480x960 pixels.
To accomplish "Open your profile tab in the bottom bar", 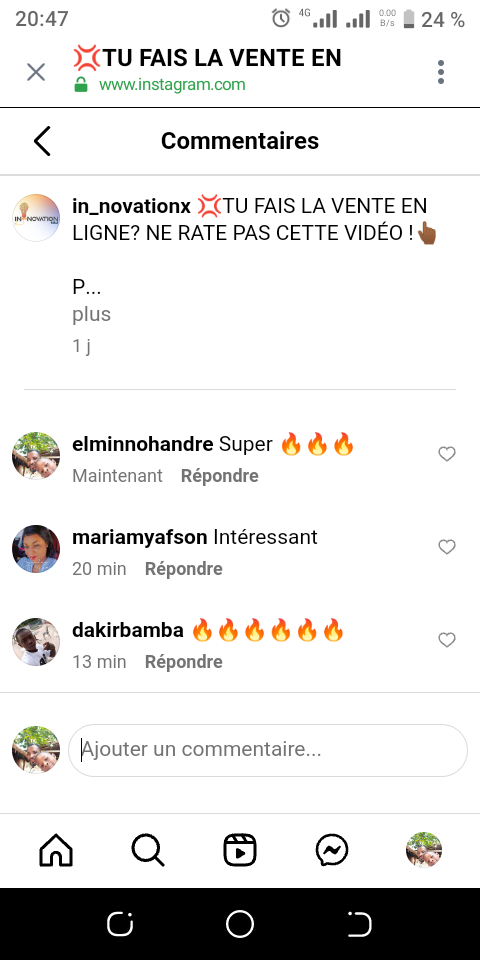I will pyautogui.click(x=424, y=850).
